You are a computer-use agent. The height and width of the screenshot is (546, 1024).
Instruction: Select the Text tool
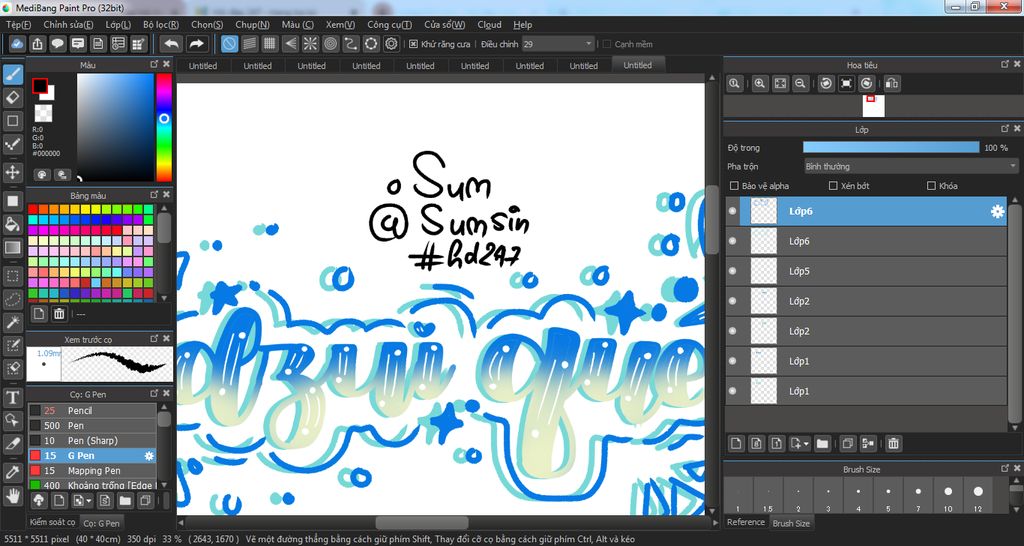[x=12, y=397]
